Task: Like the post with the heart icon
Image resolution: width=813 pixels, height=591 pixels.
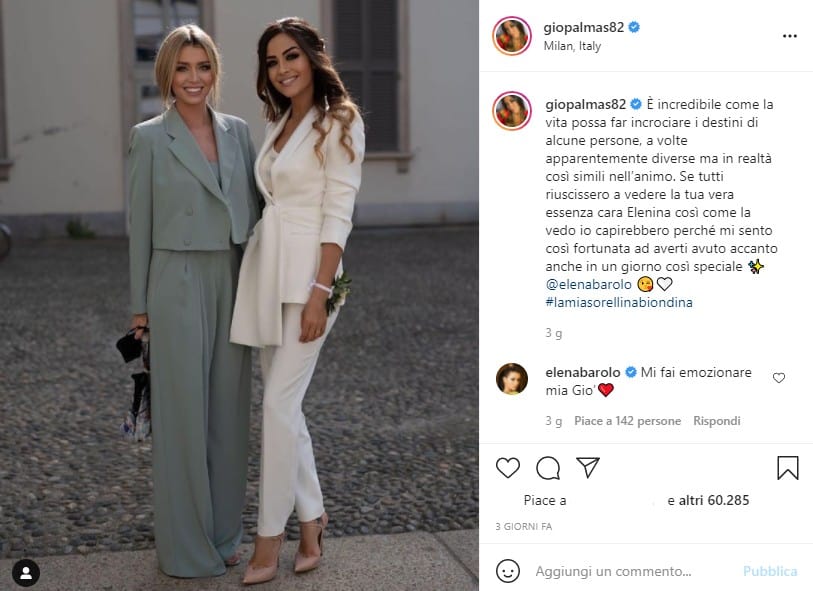Action: 508,468
